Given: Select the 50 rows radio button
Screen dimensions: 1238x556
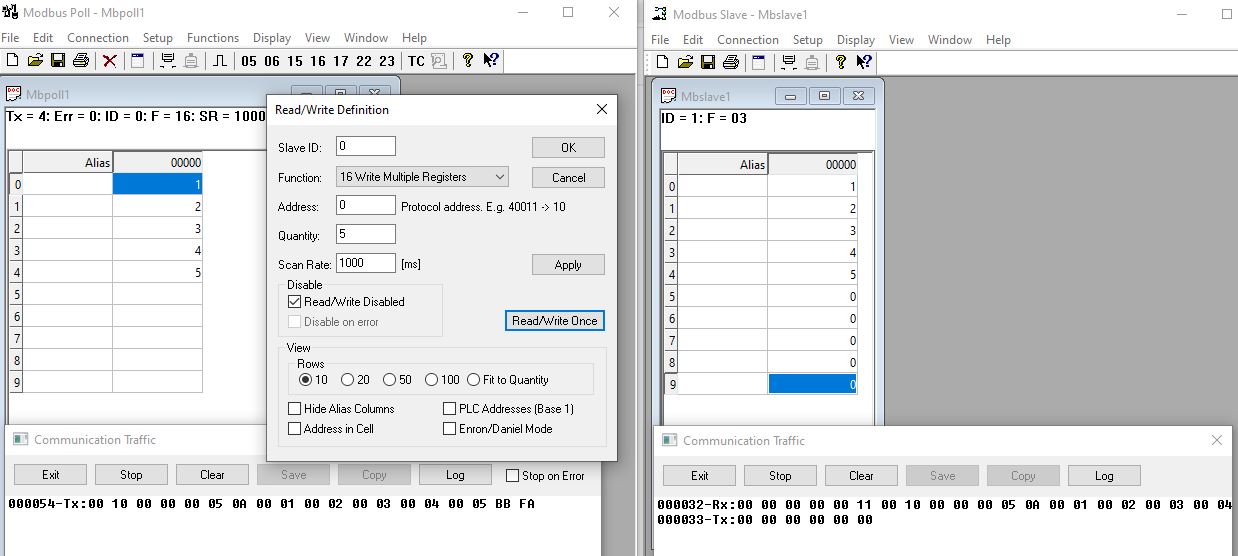Looking at the screenshot, I should point(390,380).
